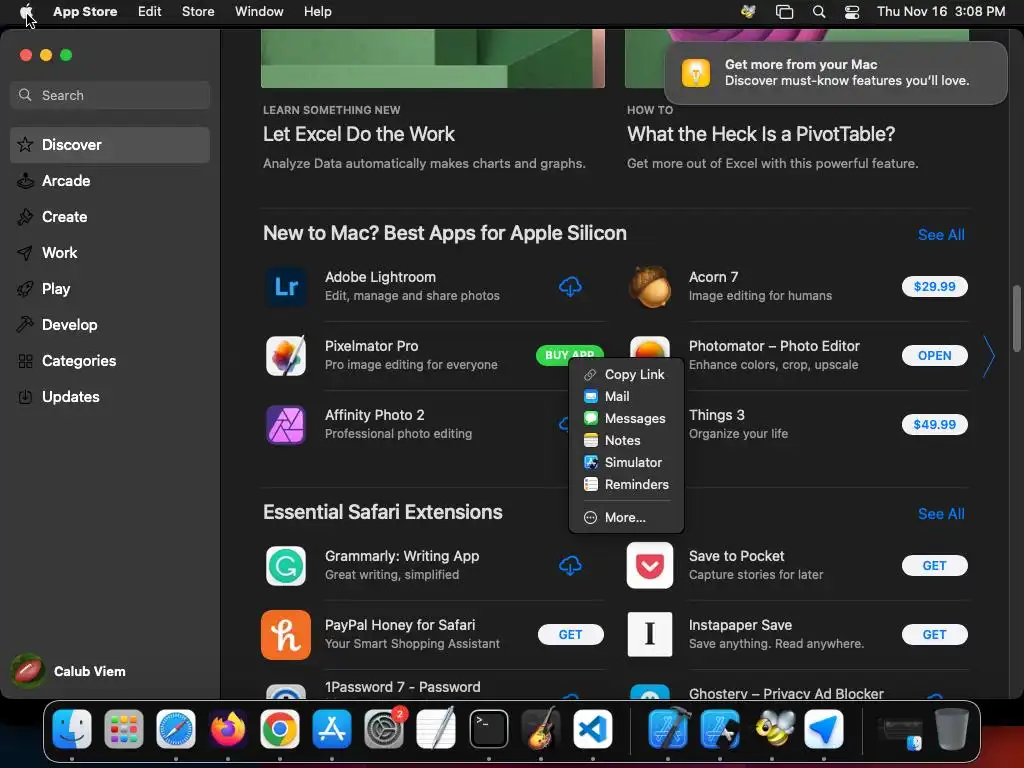Share via Messages in popup menu

point(626,419)
